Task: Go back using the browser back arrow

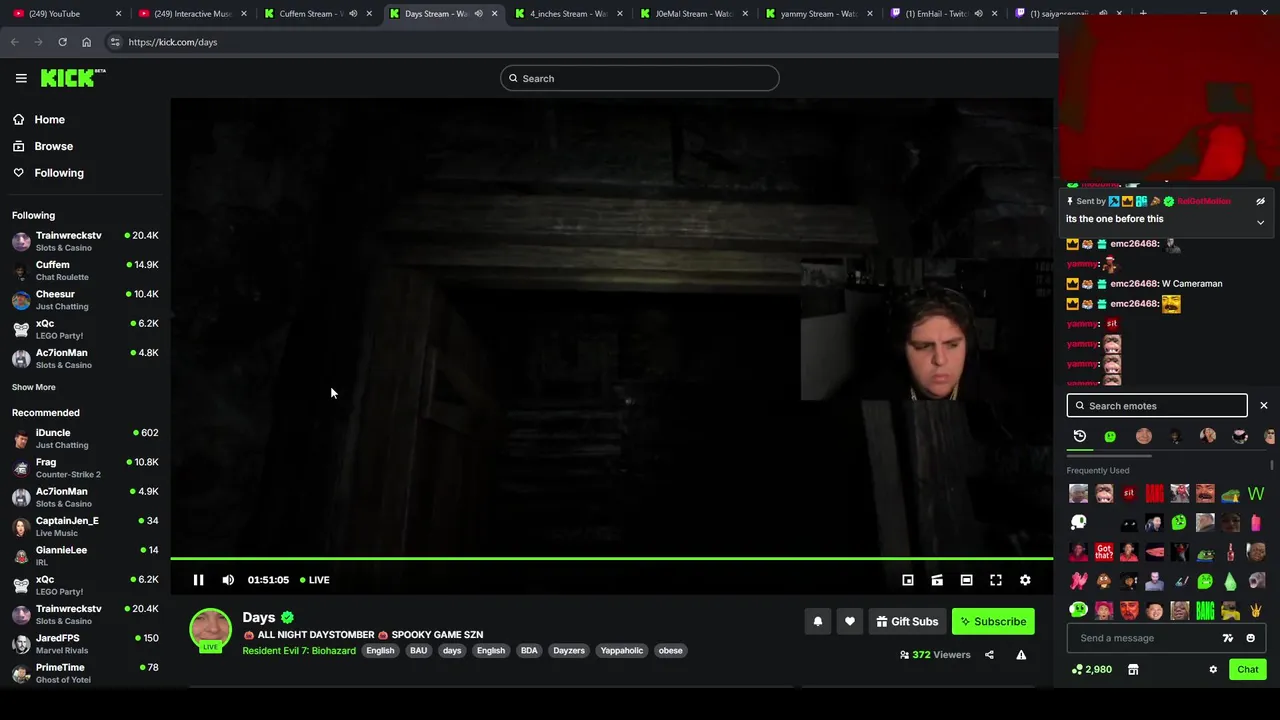Action: [x=14, y=42]
